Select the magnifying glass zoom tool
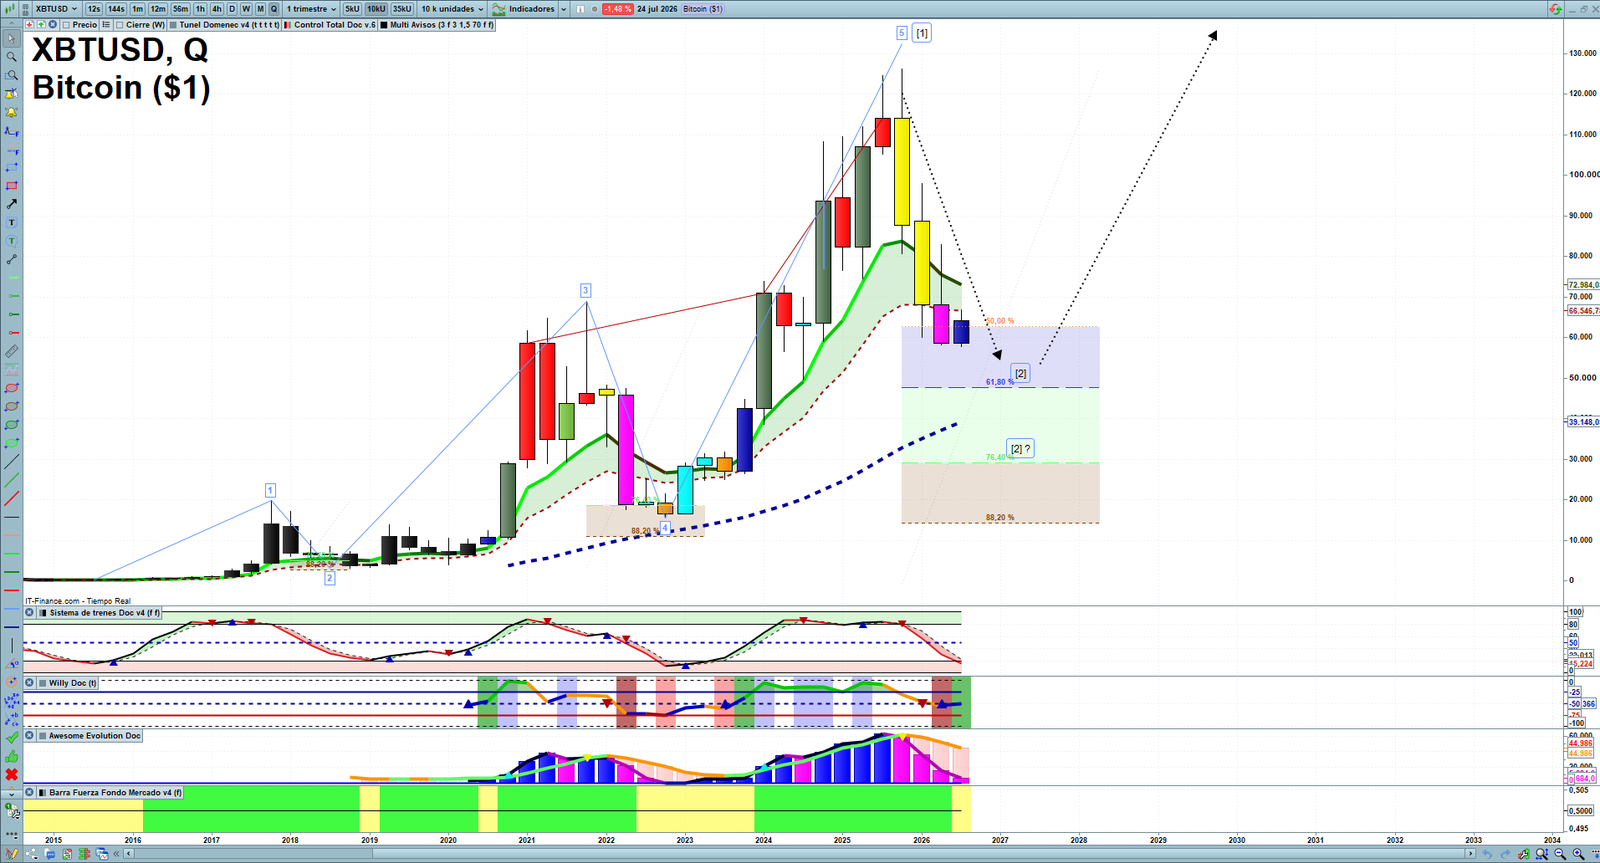Screen dimensions: 1600x863 pos(12,57)
